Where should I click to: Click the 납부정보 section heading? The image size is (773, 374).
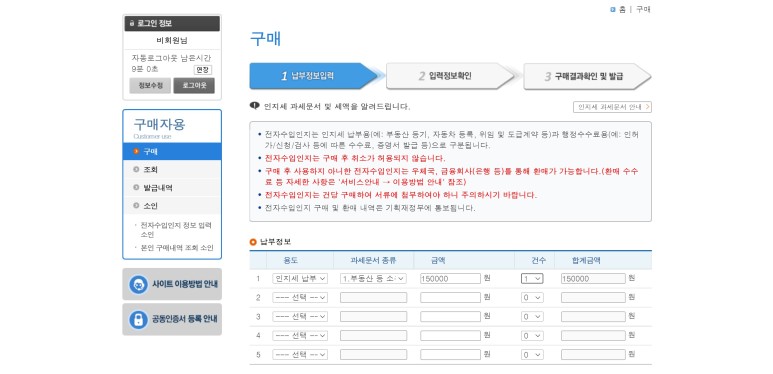point(275,241)
